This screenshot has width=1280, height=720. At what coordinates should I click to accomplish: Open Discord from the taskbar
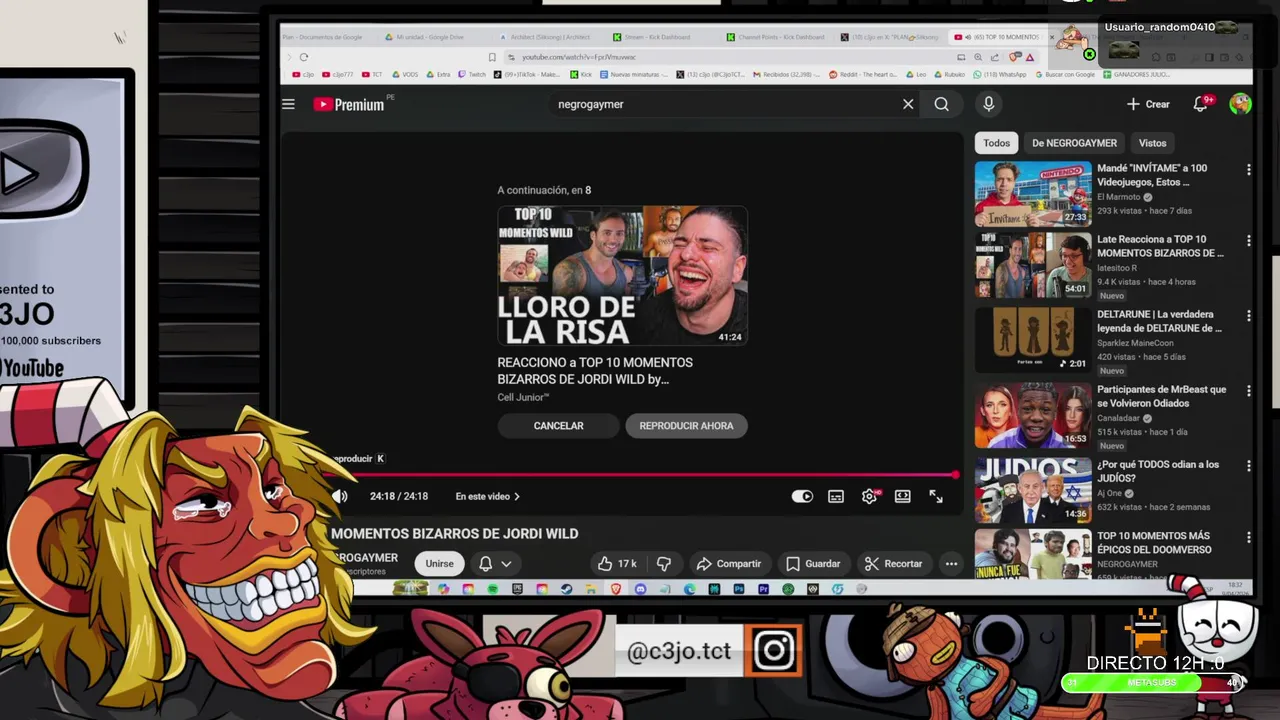640,589
